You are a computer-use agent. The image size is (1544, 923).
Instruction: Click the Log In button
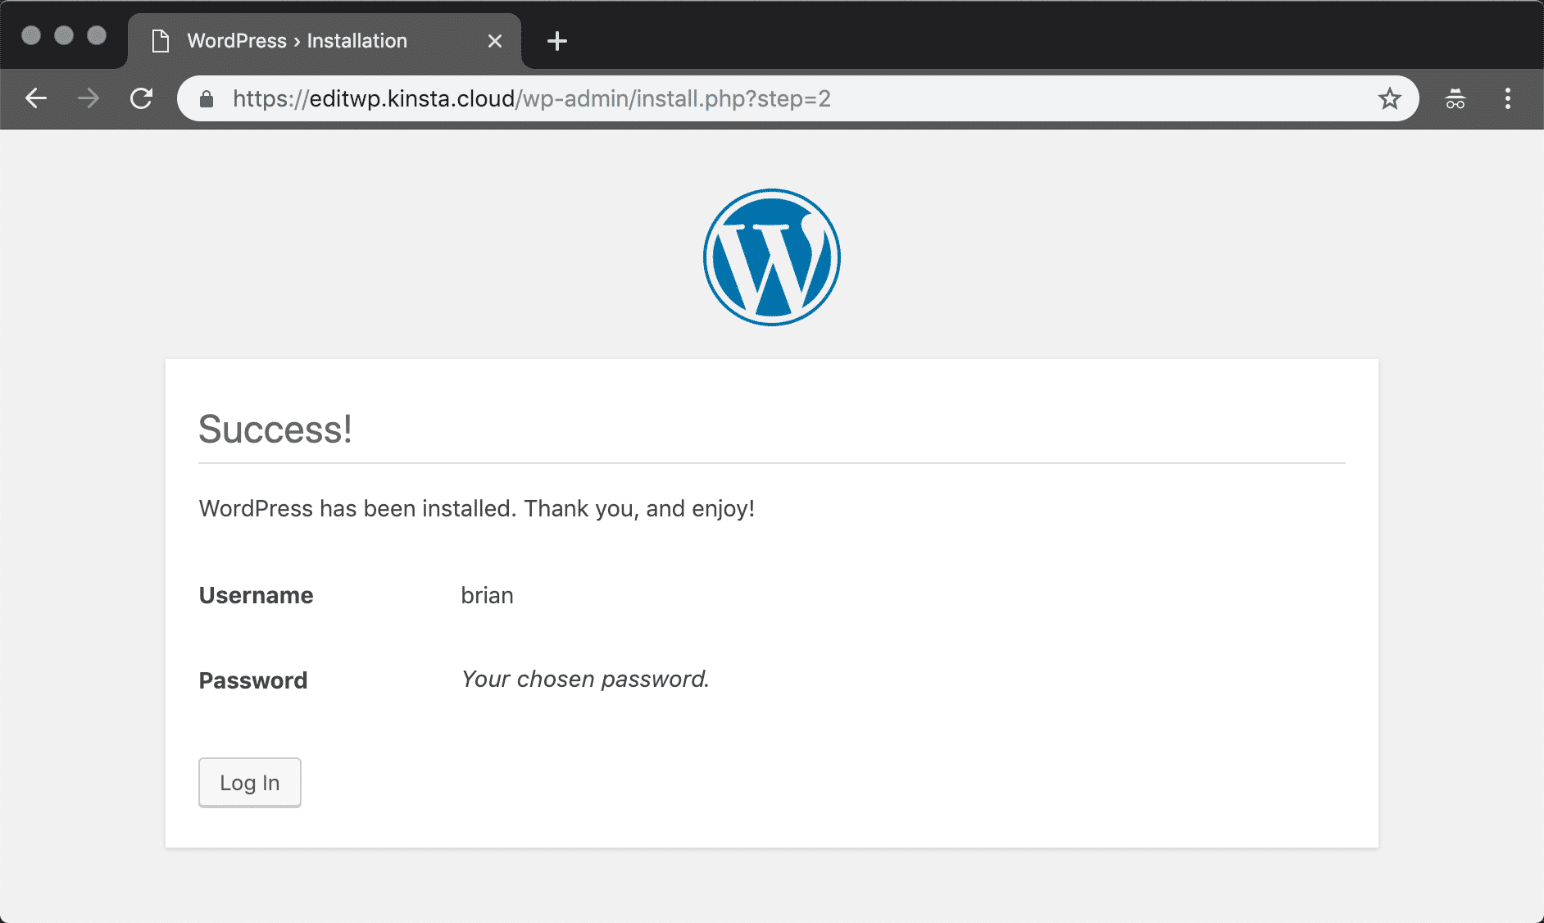pyautogui.click(x=249, y=782)
